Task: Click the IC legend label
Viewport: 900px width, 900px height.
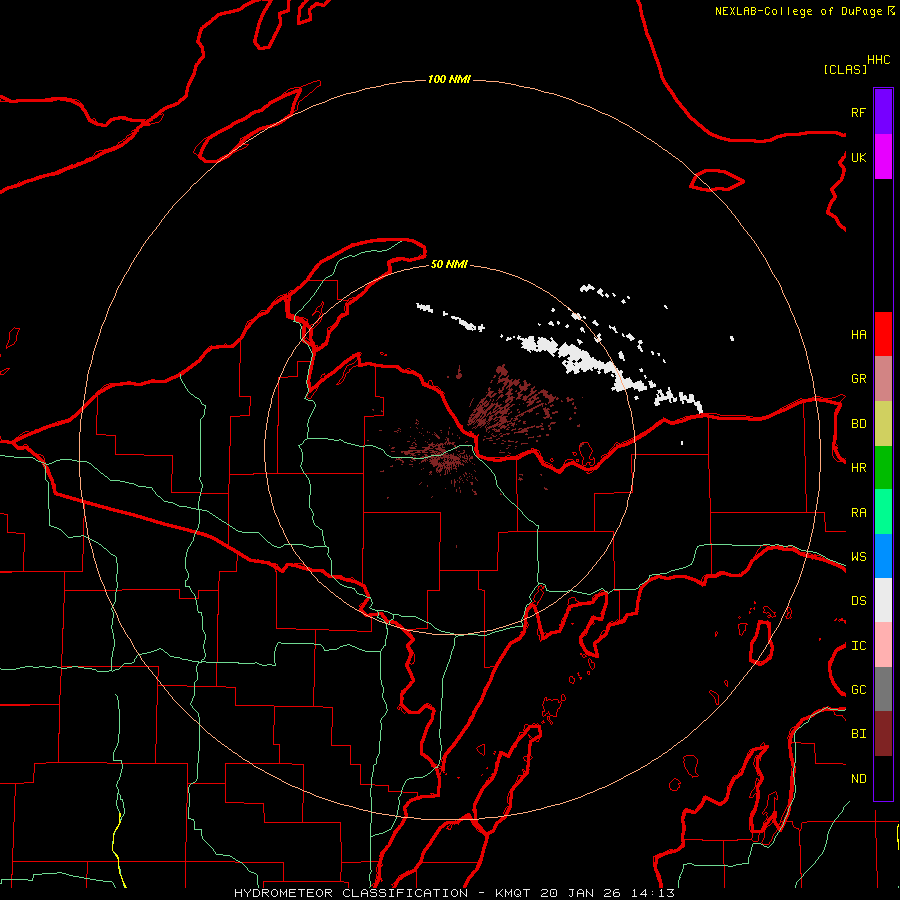Action: coord(858,646)
